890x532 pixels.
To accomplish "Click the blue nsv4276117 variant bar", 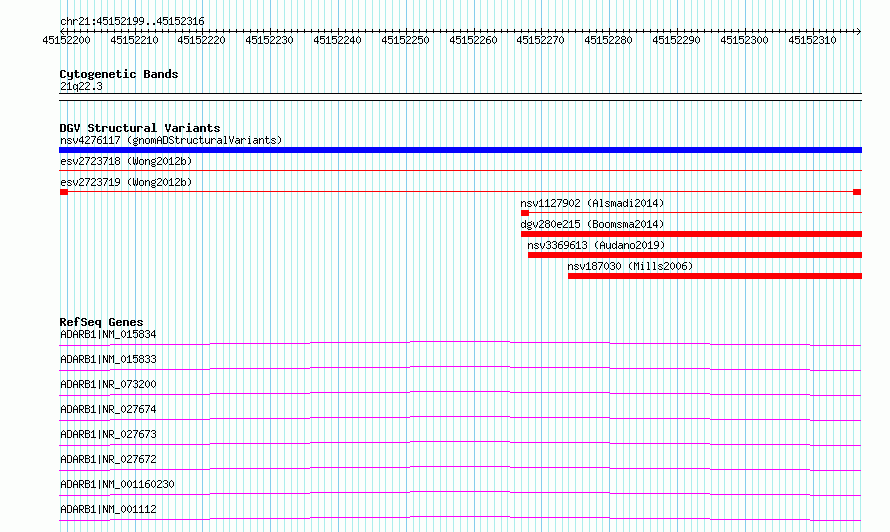I will pos(460,150).
